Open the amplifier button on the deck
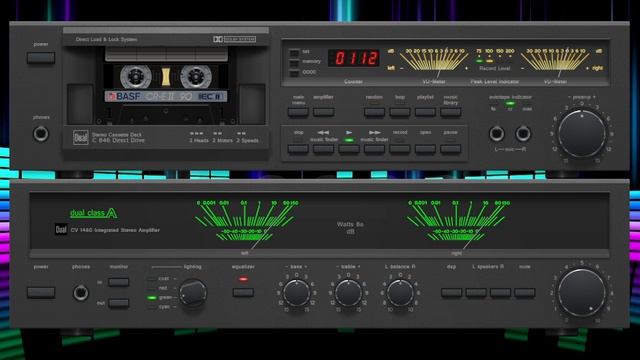Viewport: 640px width, 360px height. point(324,112)
